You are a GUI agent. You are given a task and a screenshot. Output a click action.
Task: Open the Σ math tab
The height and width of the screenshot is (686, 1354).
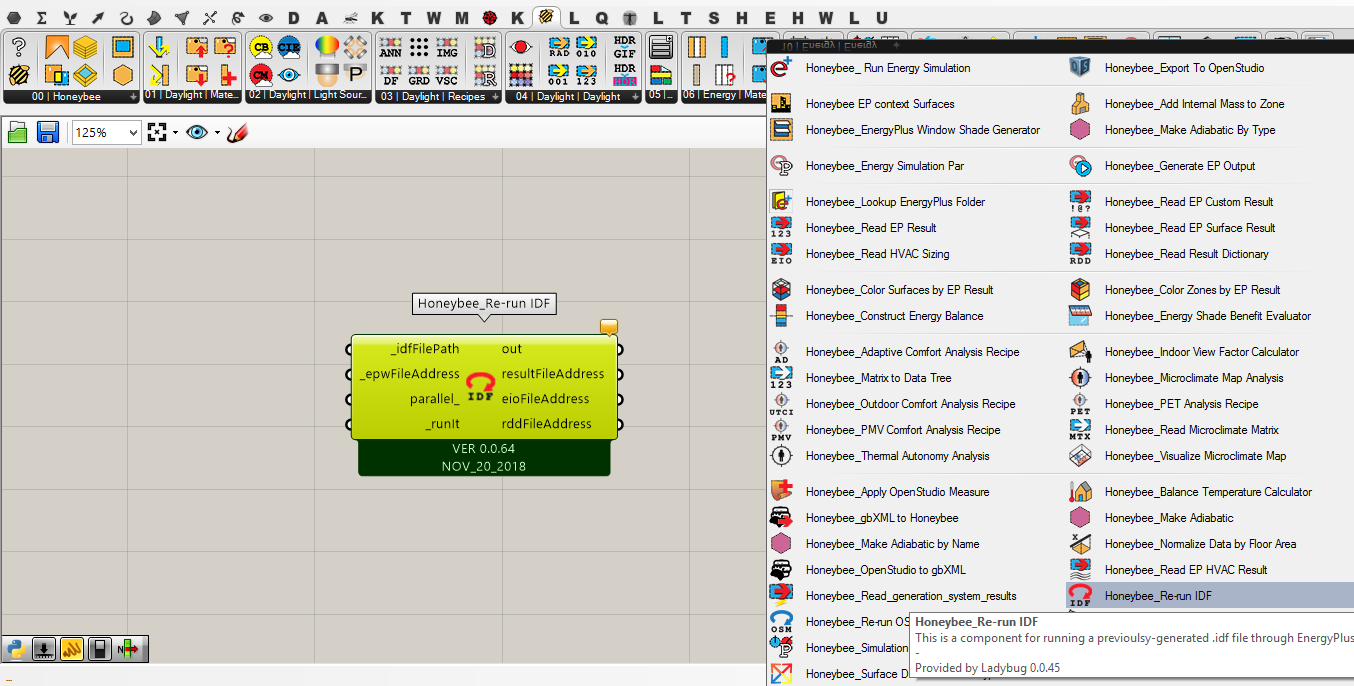tap(42, 18)
